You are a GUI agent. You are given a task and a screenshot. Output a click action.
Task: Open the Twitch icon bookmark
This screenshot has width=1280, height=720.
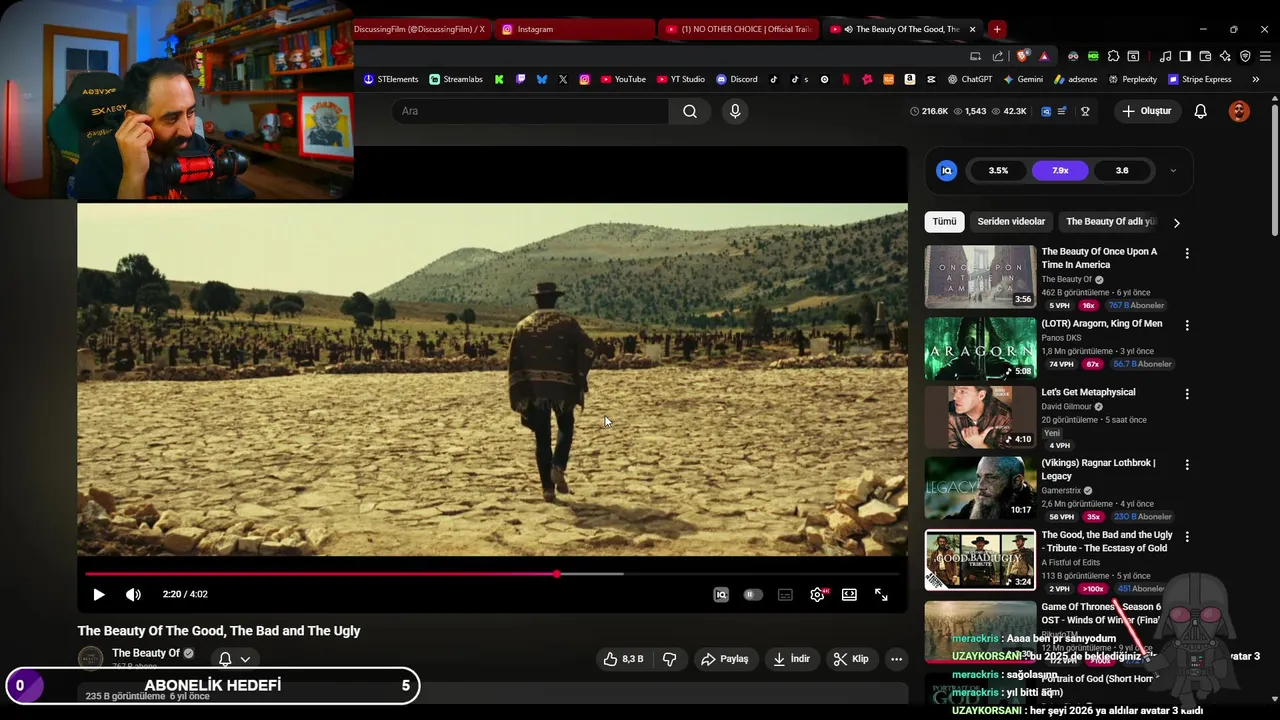click(x=520, y=79)
